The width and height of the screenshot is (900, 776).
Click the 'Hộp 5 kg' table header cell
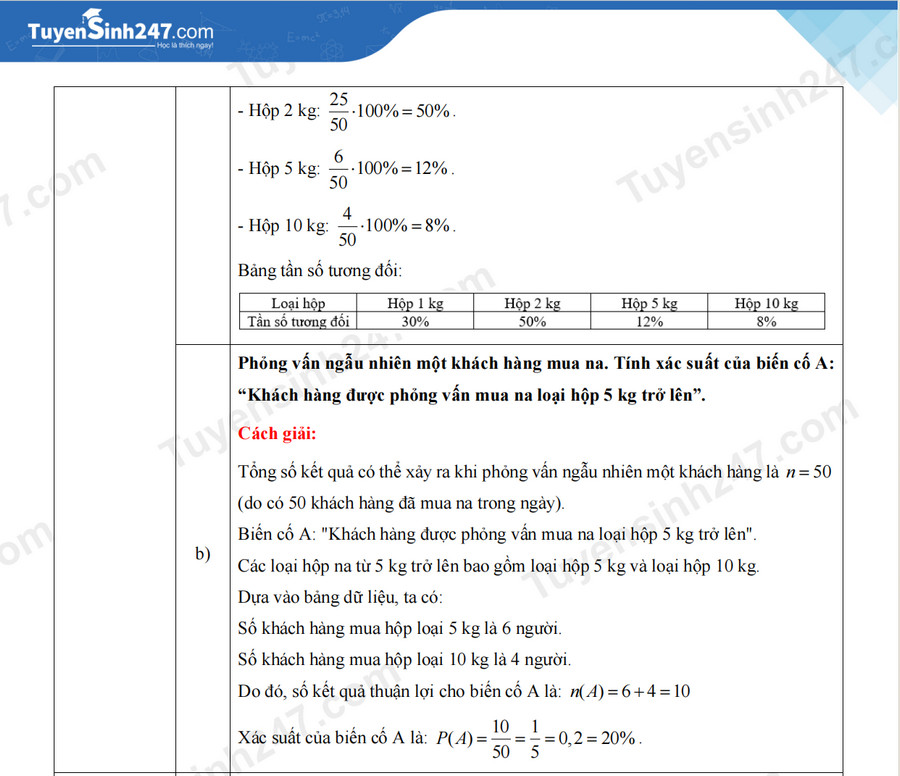pos(649,302)
